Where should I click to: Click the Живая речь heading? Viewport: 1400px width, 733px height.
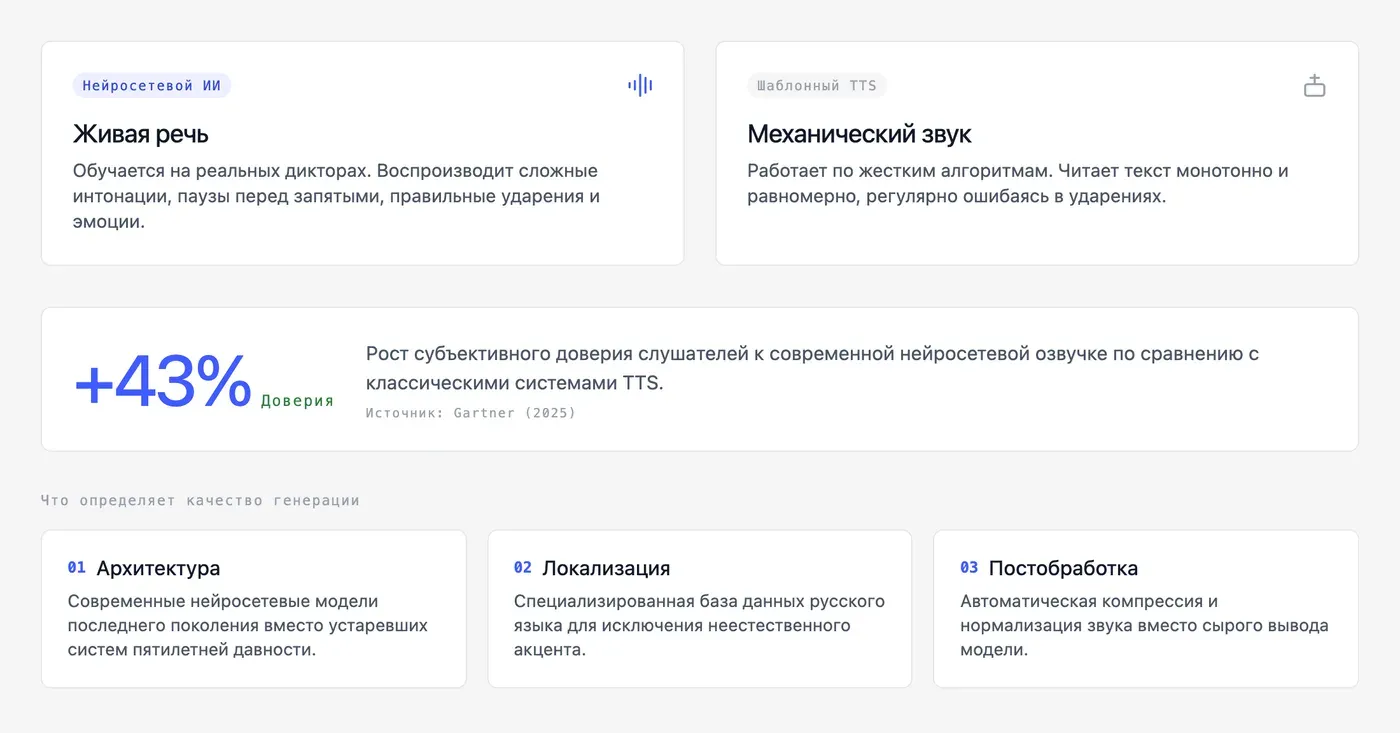pos(141,134)
